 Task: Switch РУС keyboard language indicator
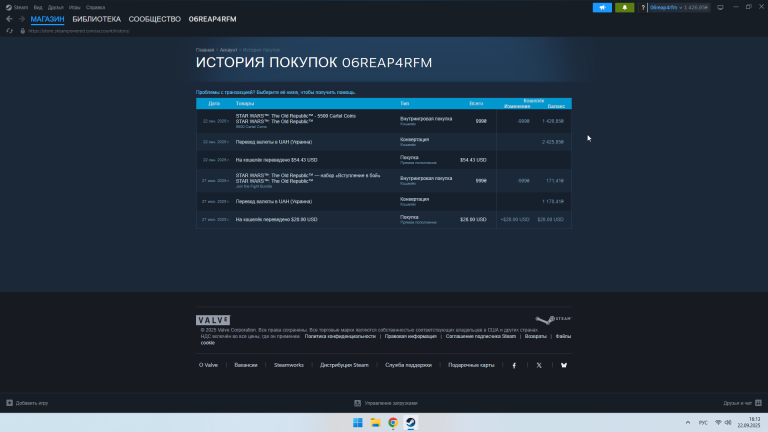(x=703, y=423)
